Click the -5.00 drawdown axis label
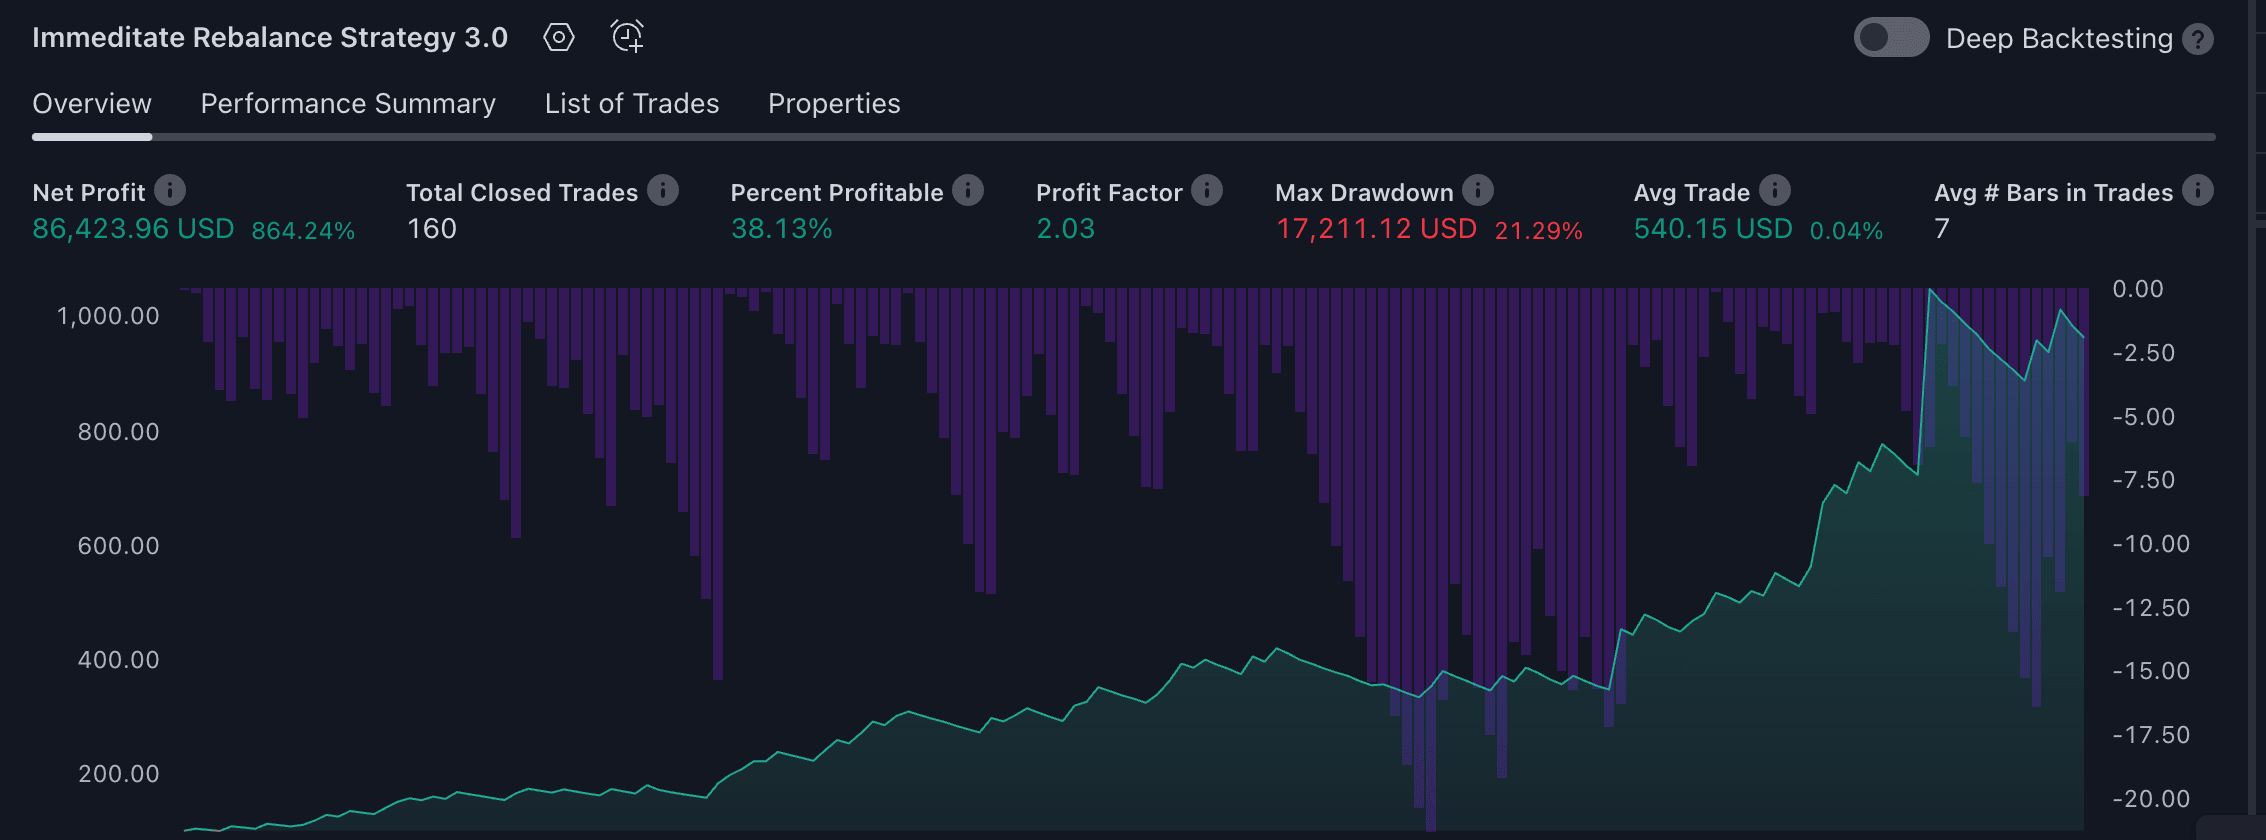This screenshot has width=2266, height=840. pos(2144,417)
